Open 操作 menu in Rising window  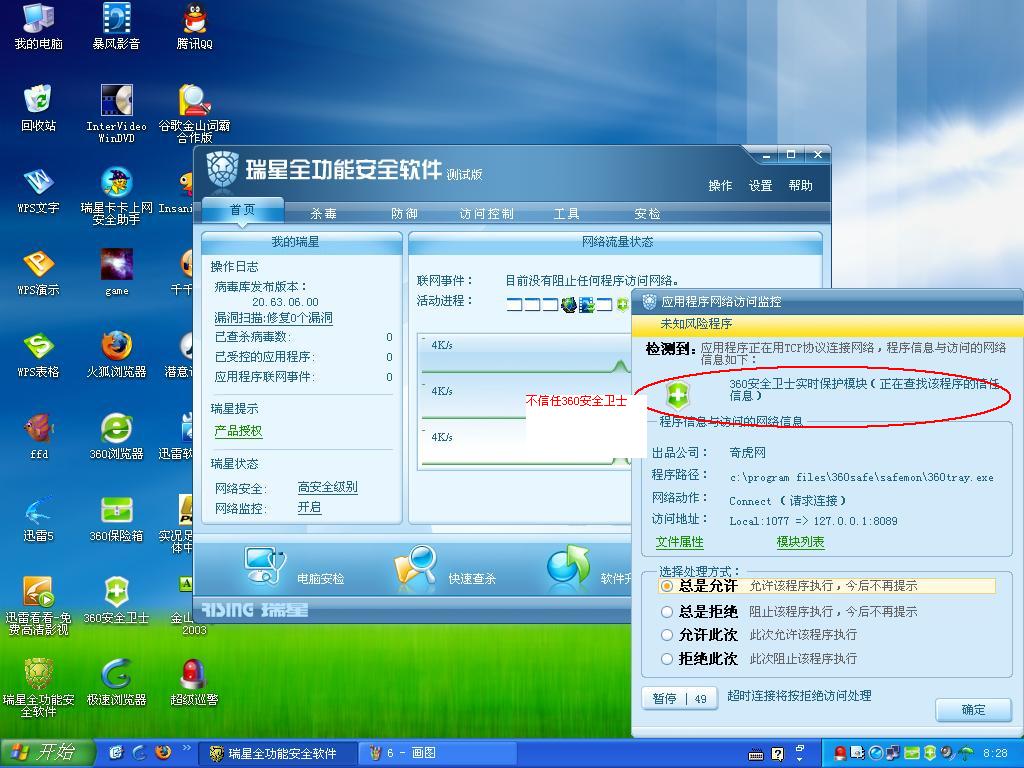720,185
